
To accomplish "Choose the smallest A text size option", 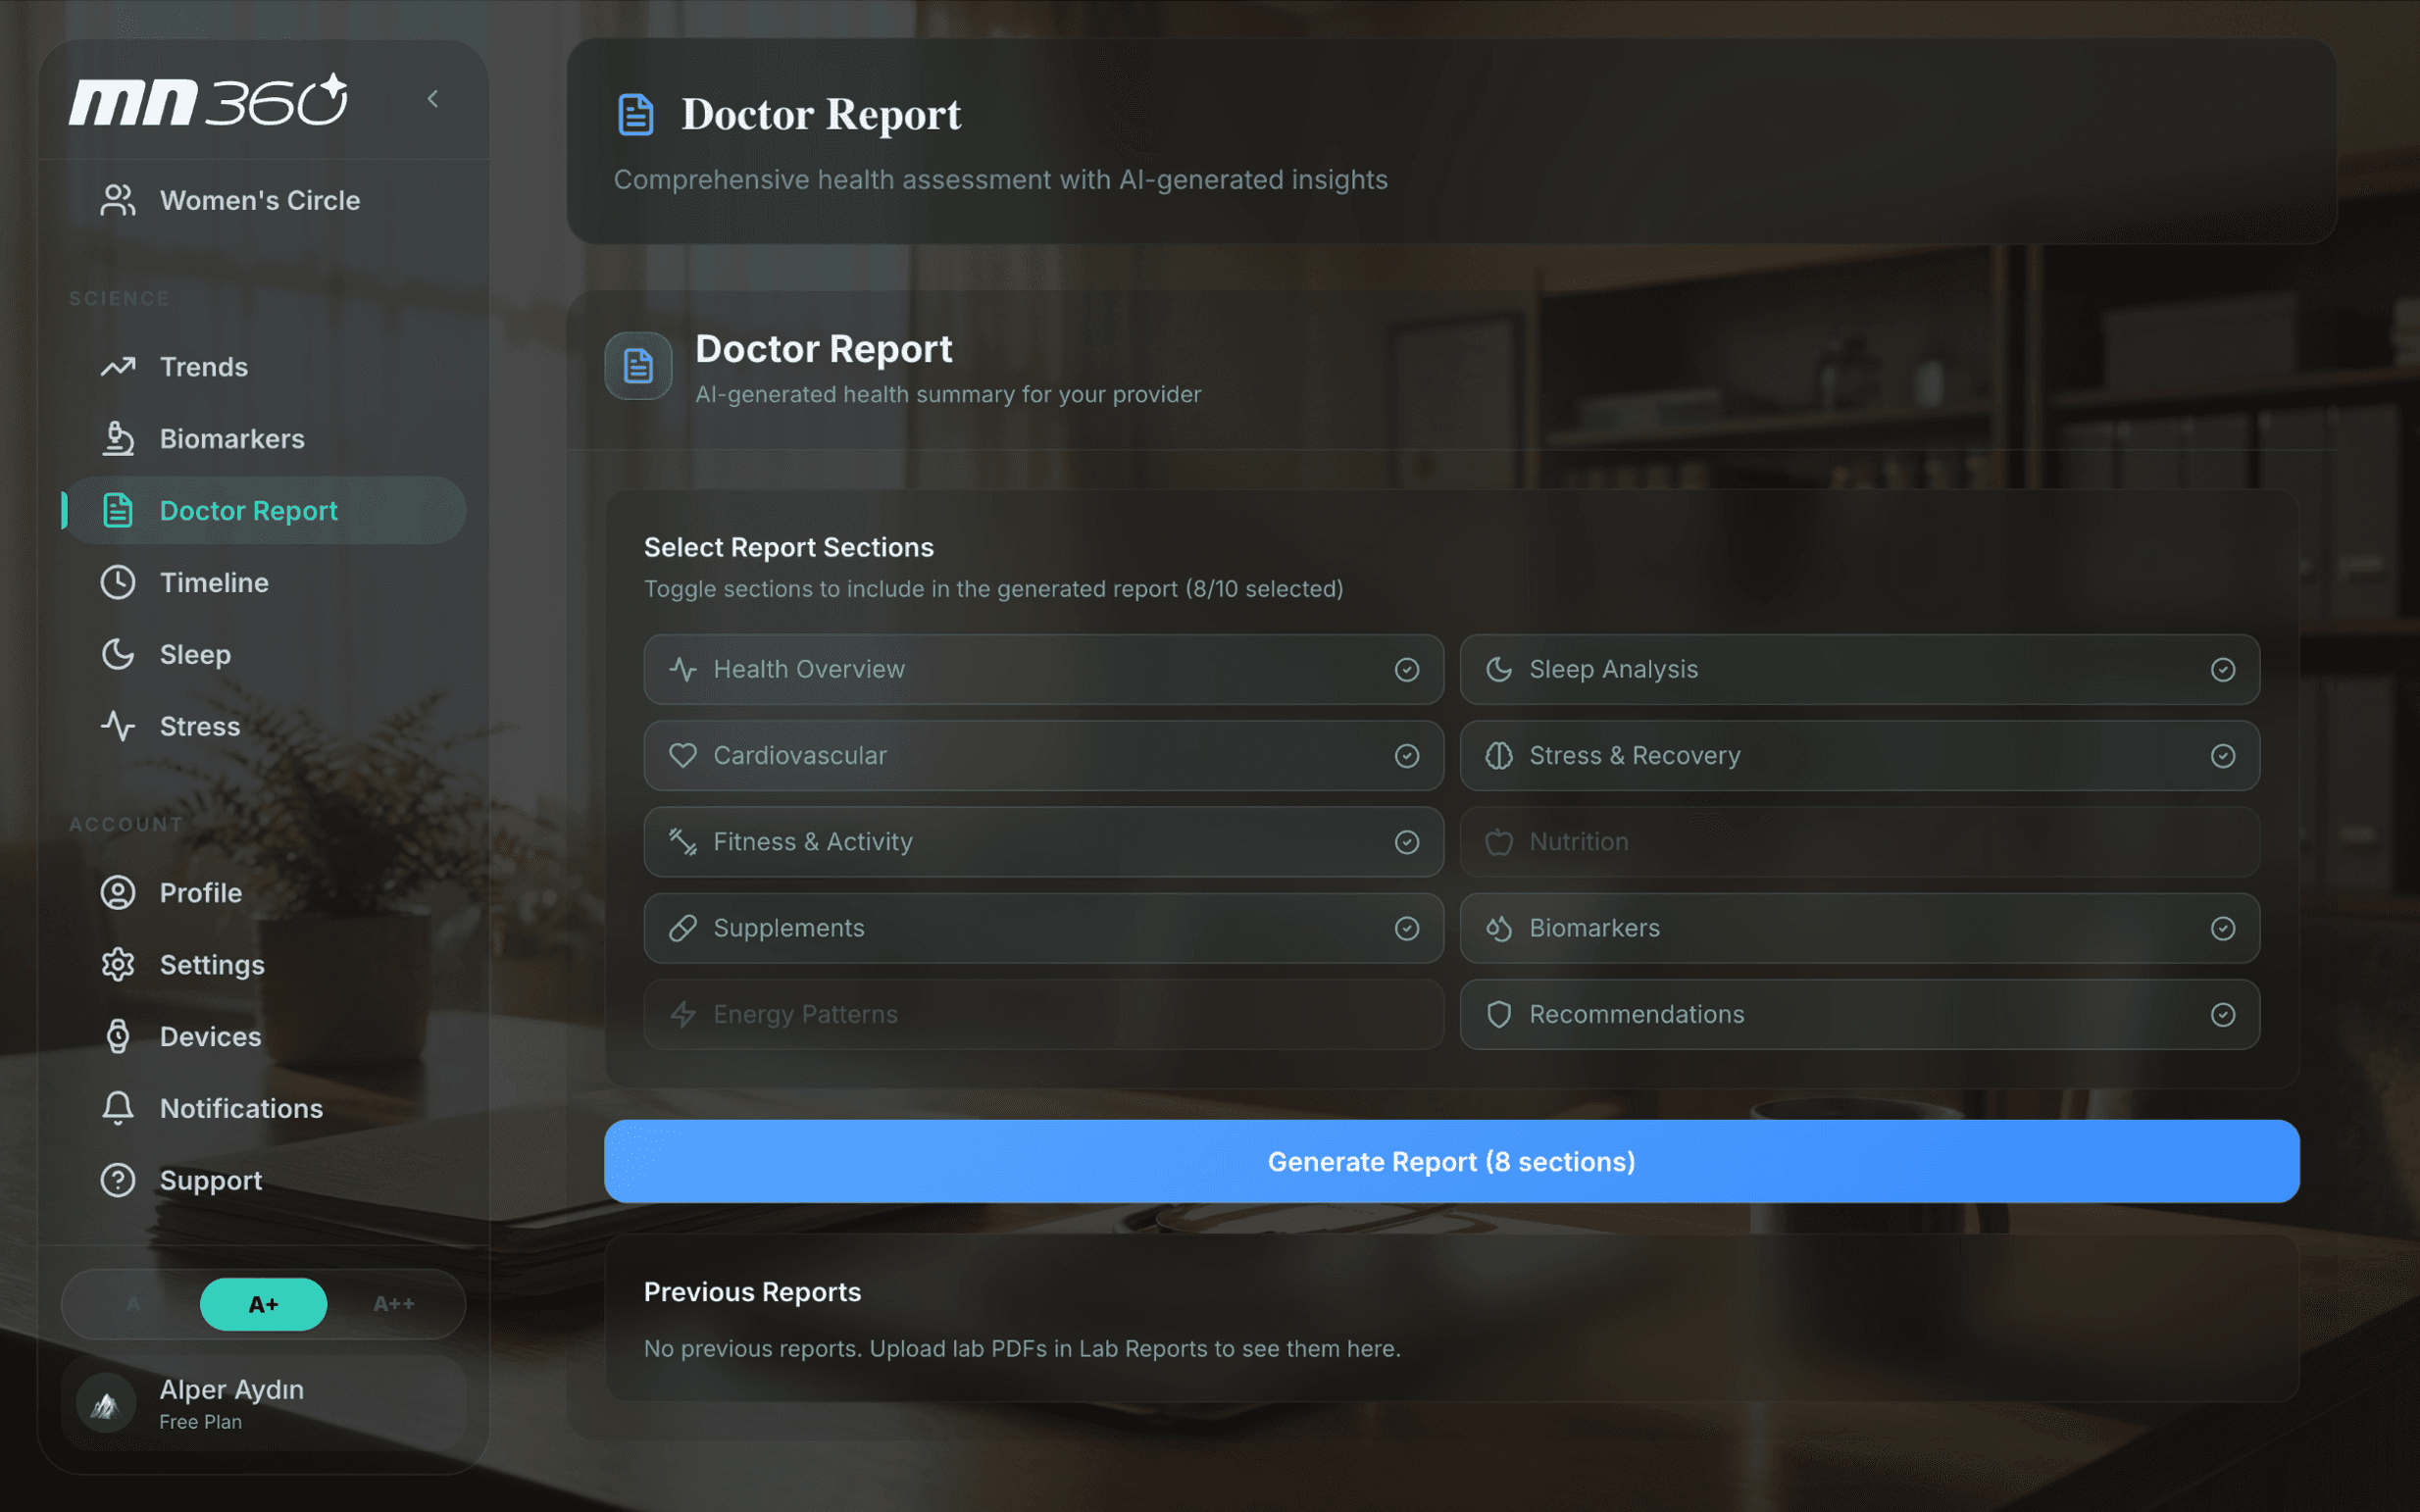I will (x=133, y=1304).
